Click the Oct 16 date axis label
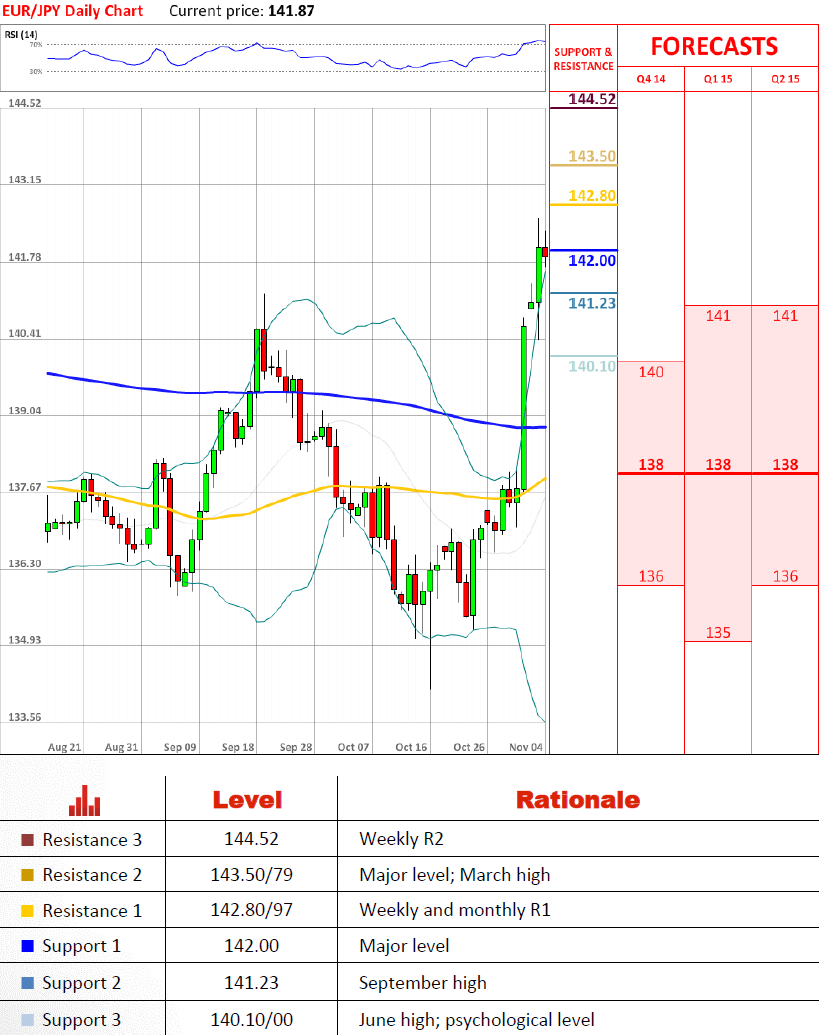This screenshot has height=1035, width=819. pyautogui.click(x=411, y=747)
